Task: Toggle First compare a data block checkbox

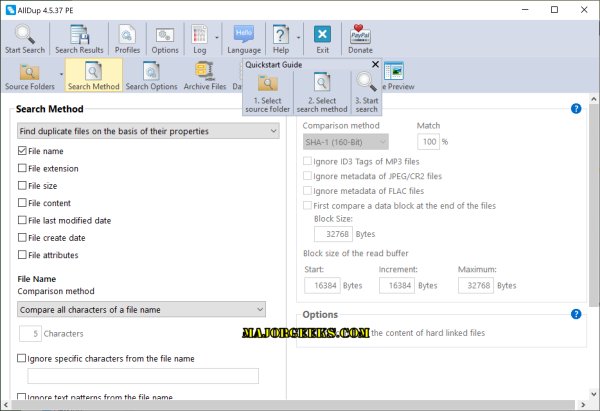Action: coord(307,206)
